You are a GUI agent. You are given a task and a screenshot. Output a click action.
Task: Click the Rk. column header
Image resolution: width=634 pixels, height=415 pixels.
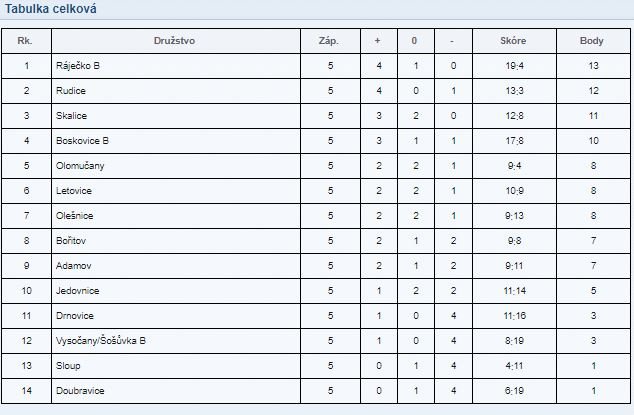click(25, 41)
